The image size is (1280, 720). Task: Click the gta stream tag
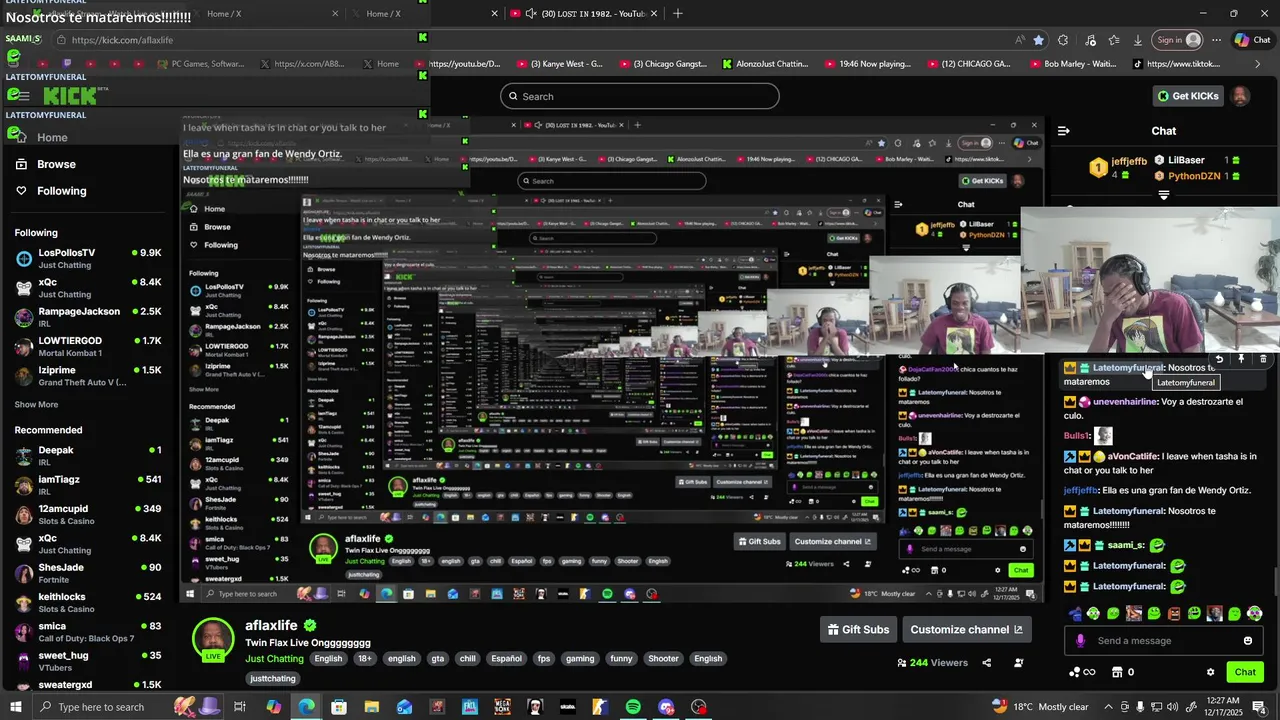point(437,659)
